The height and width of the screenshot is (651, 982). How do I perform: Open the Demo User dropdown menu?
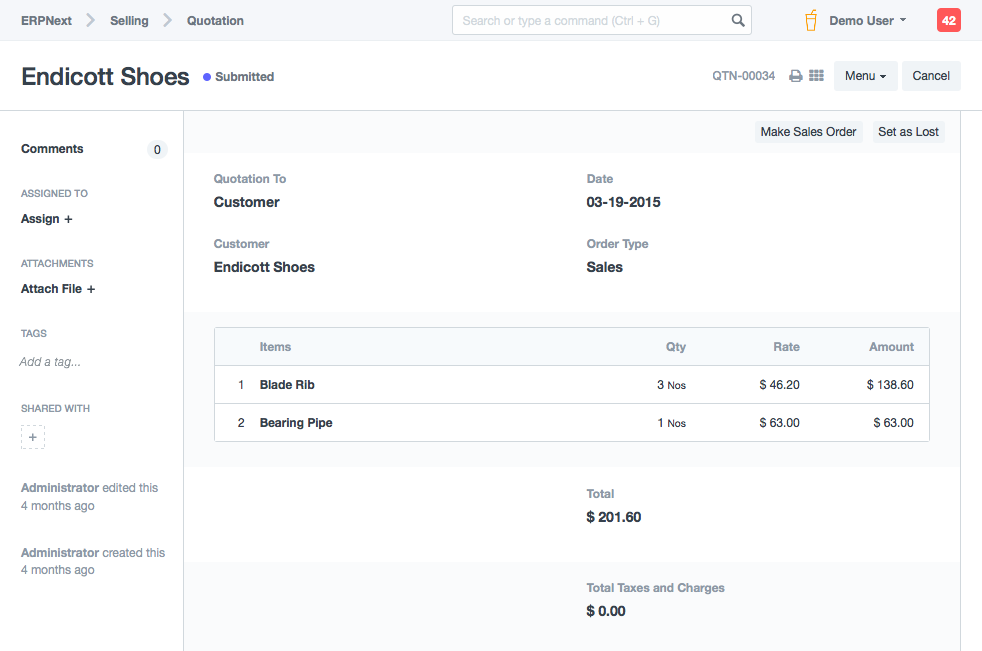pyautogui.click(x=867, y=20)
